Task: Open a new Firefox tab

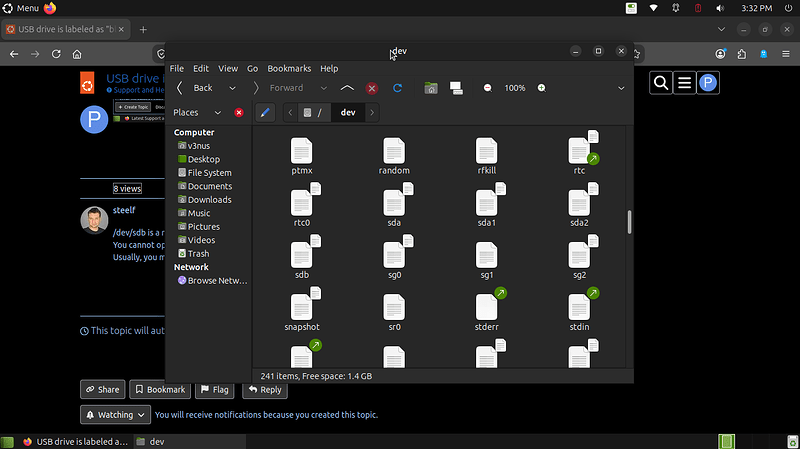Action: point(143,30)
